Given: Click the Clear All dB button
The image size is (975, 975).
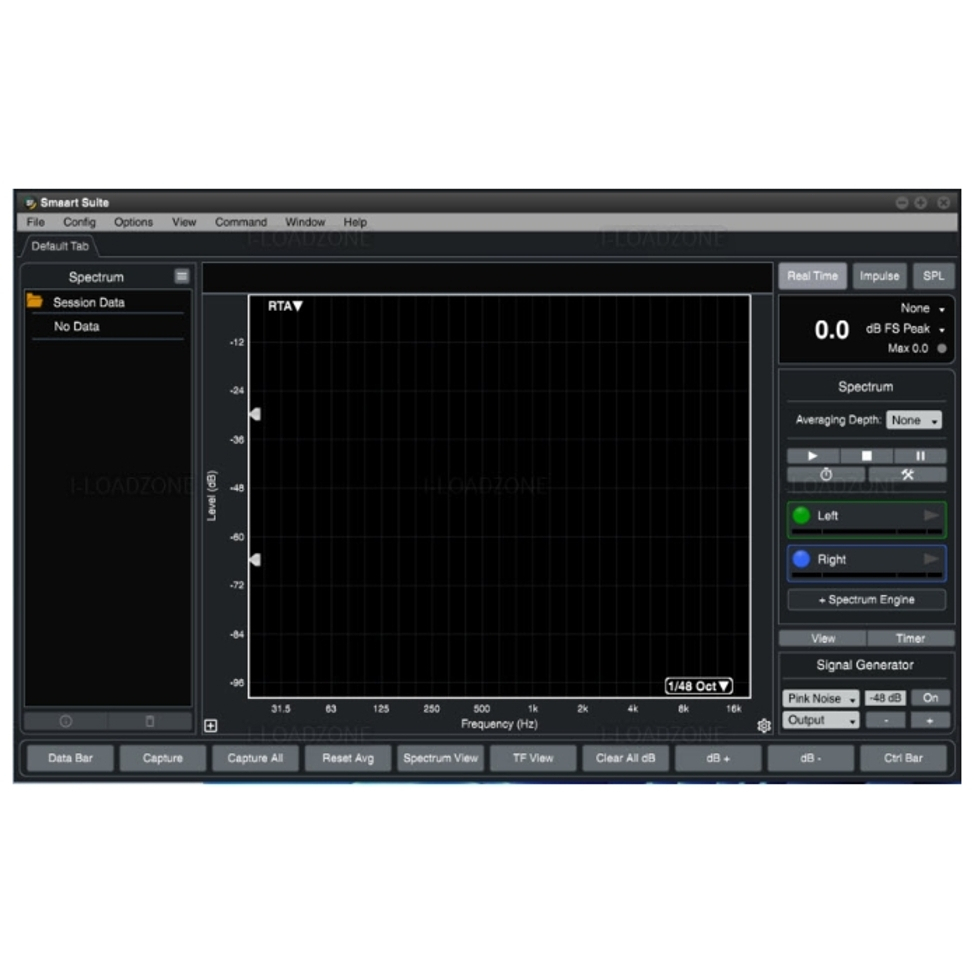Looking at the screenshot, I should [x=626, y=758].
